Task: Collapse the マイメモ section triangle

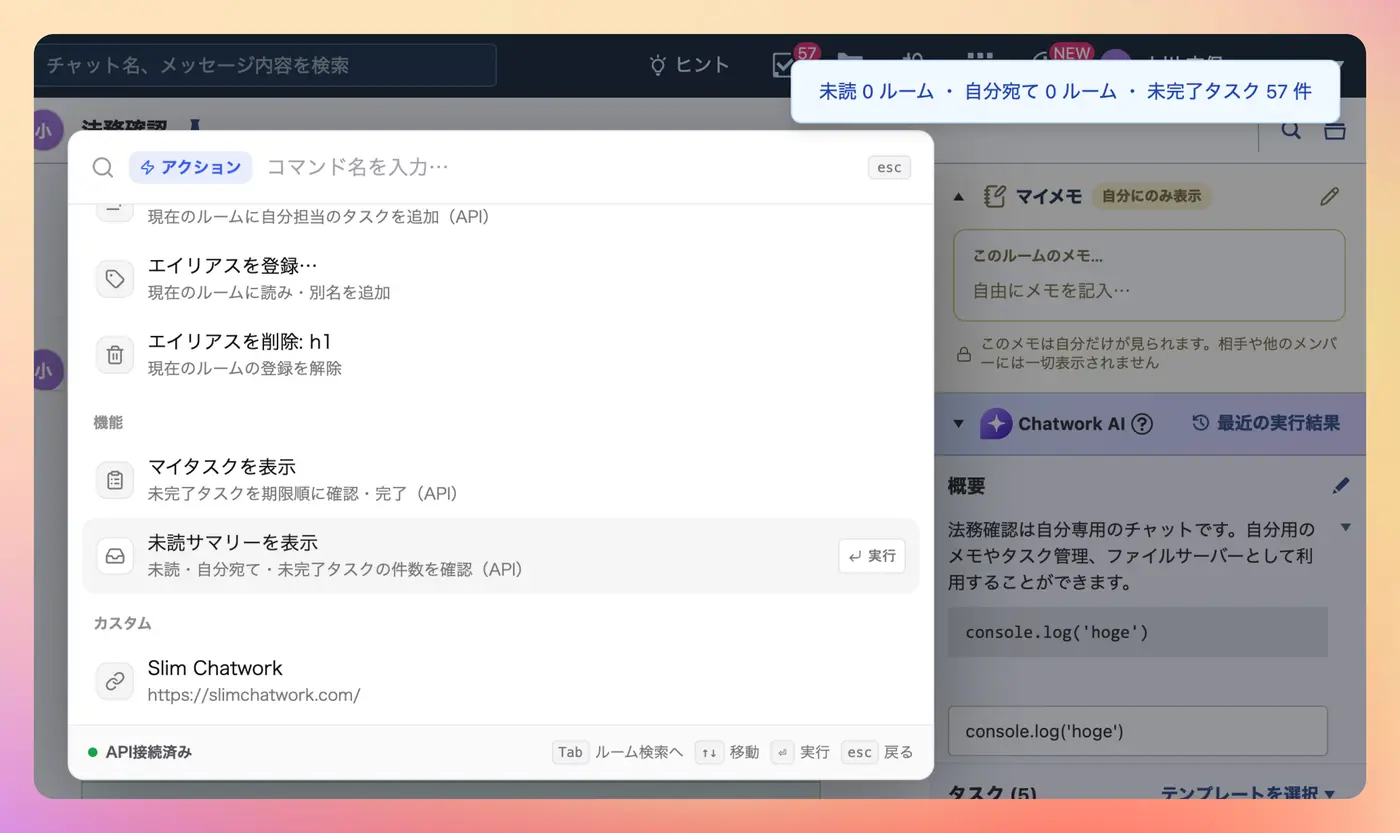Action: coord(959,197)
